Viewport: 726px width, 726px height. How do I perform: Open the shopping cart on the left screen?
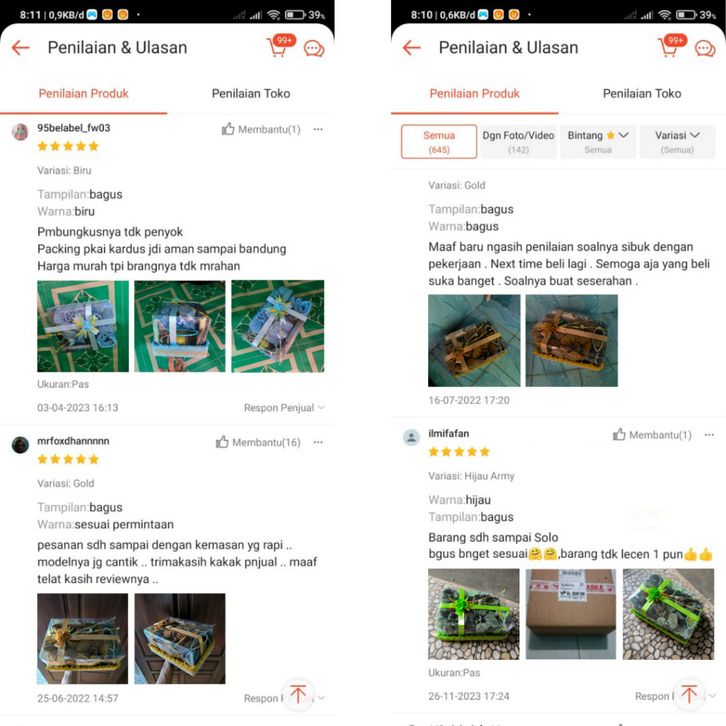pos(280,46)
